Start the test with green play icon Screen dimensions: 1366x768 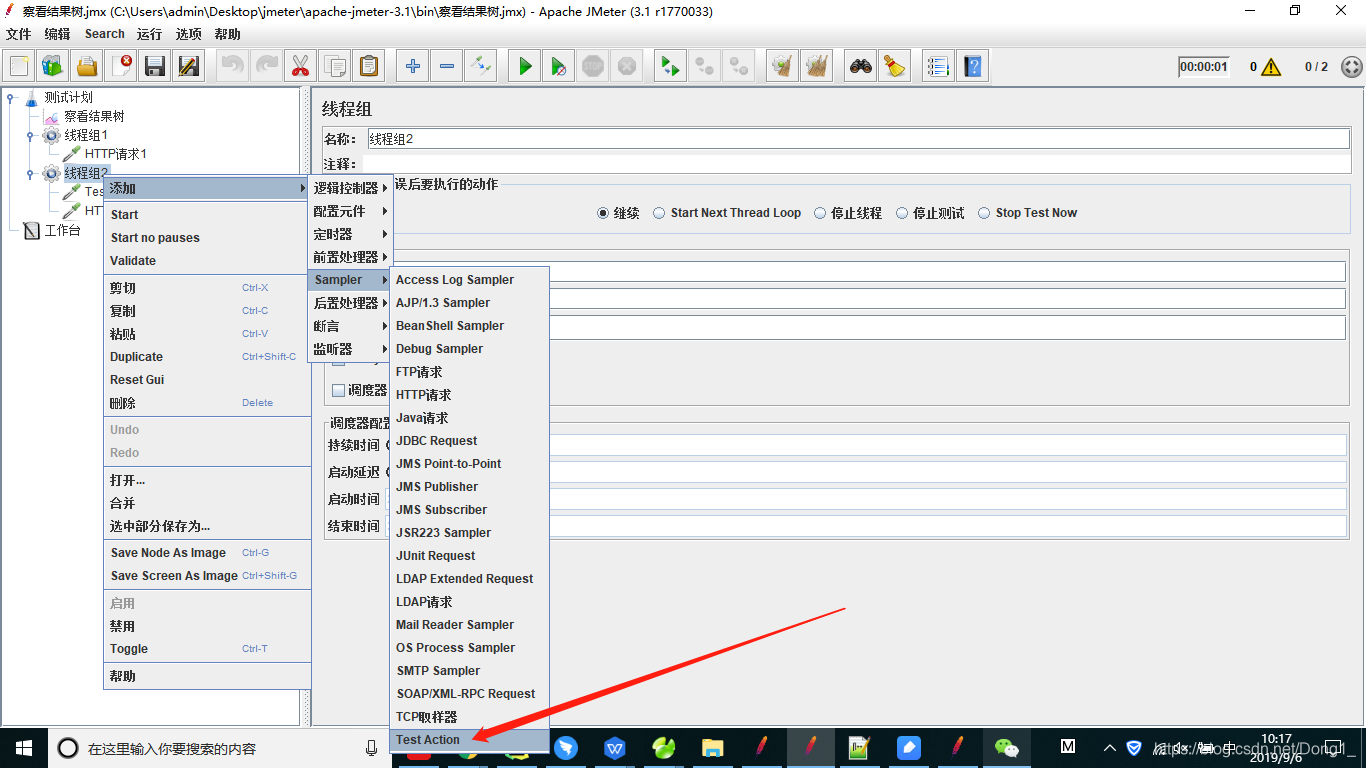click(x=525, y=66)
